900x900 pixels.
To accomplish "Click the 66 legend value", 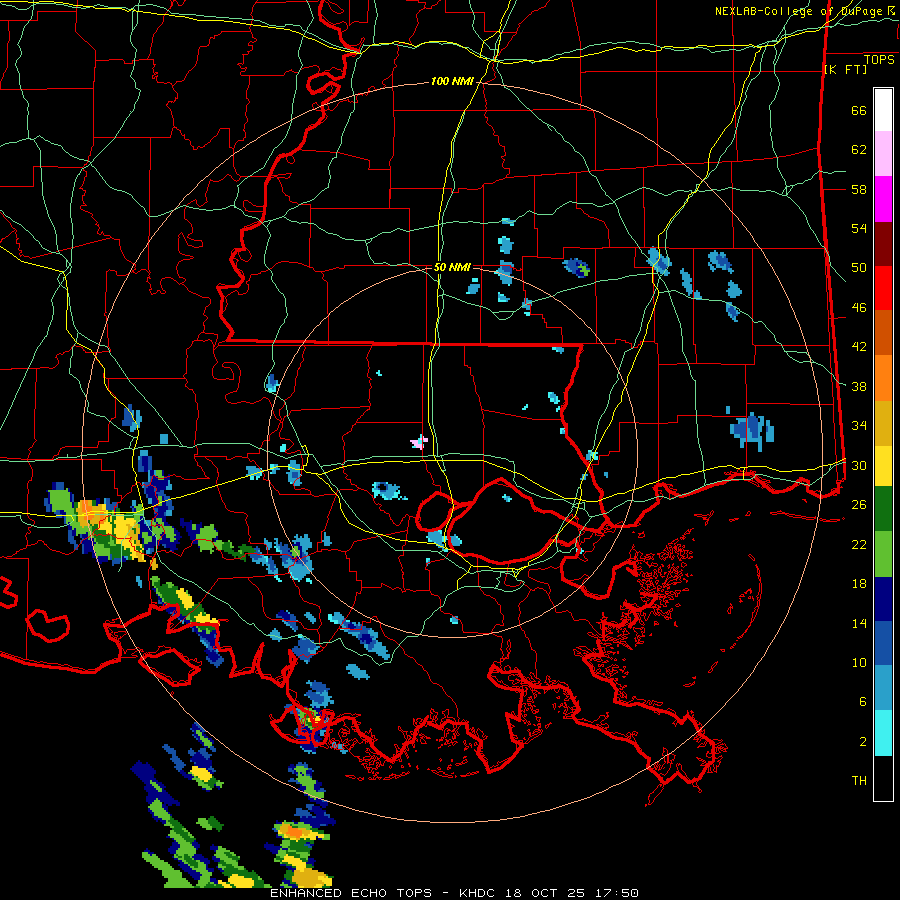I will [859, 110].
